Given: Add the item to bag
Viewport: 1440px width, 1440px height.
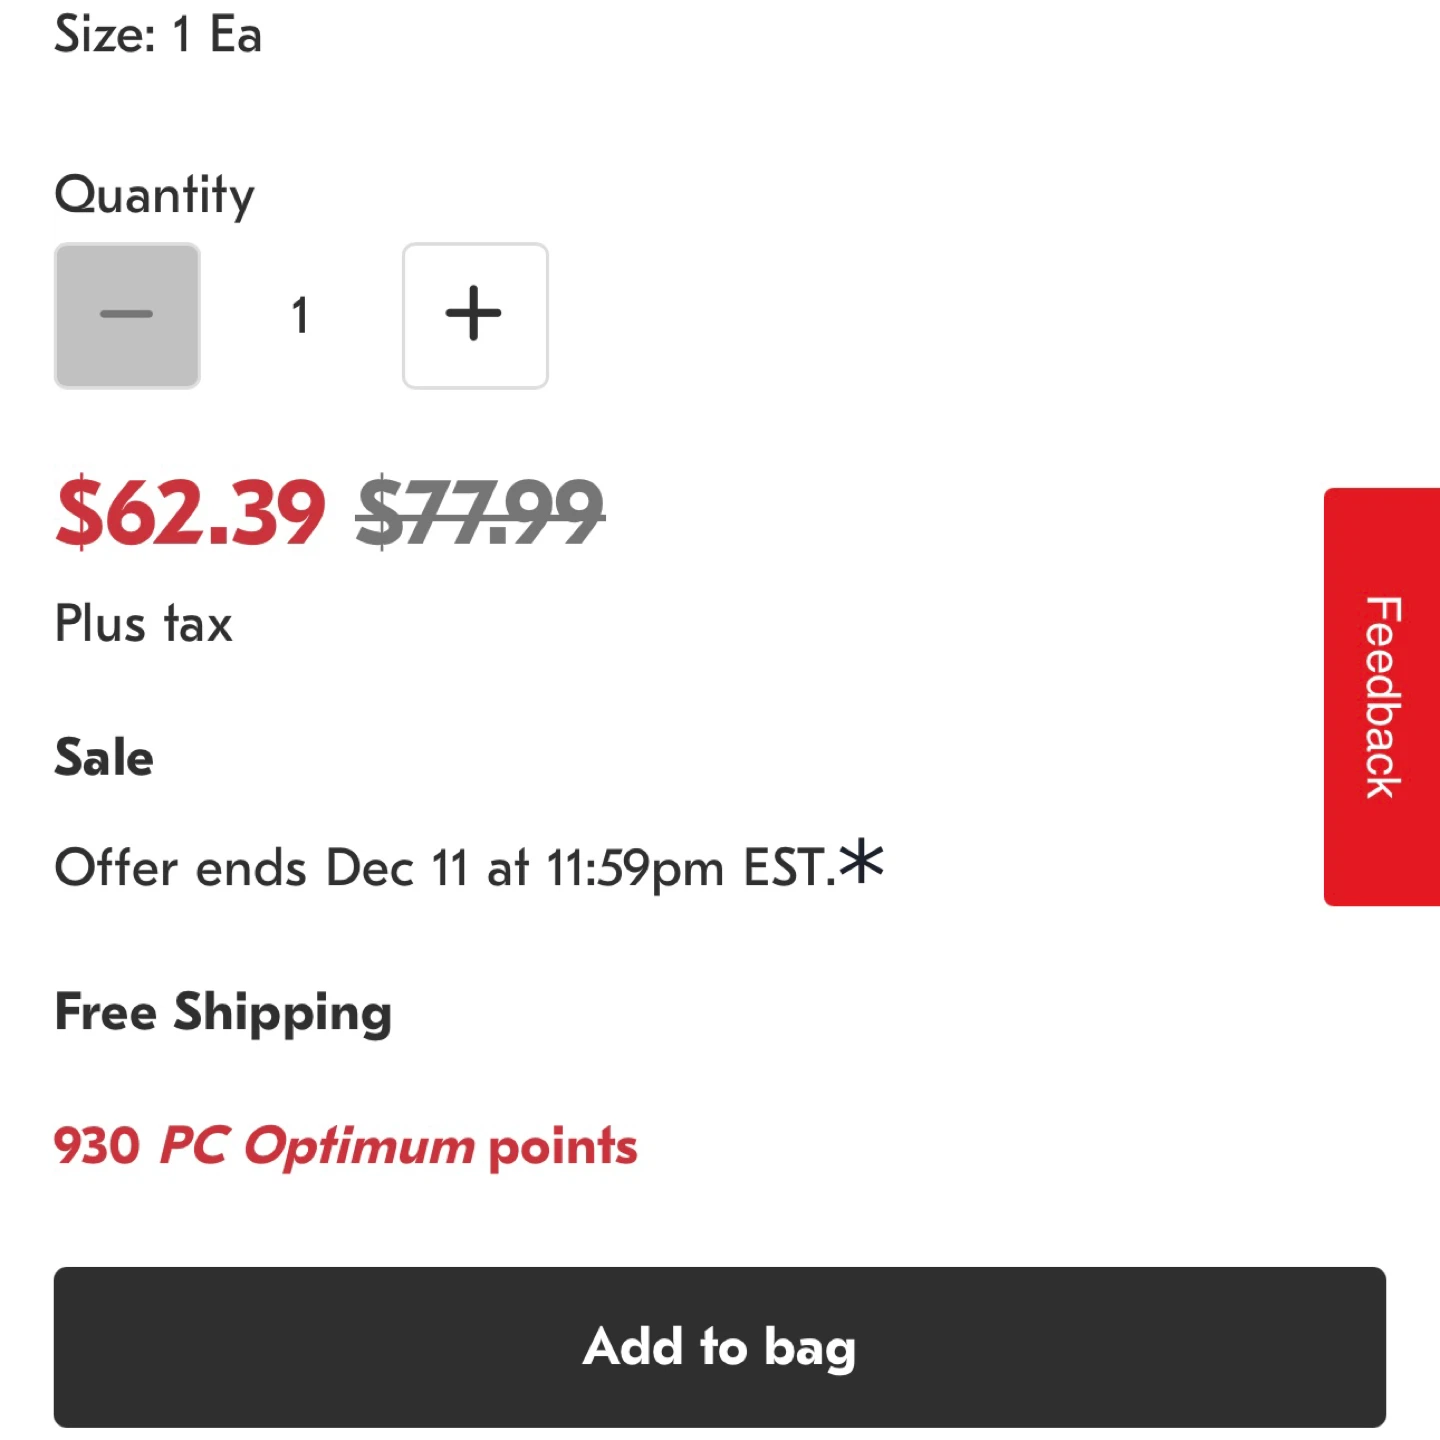Looking at the screenshot, I should 720,1347.
